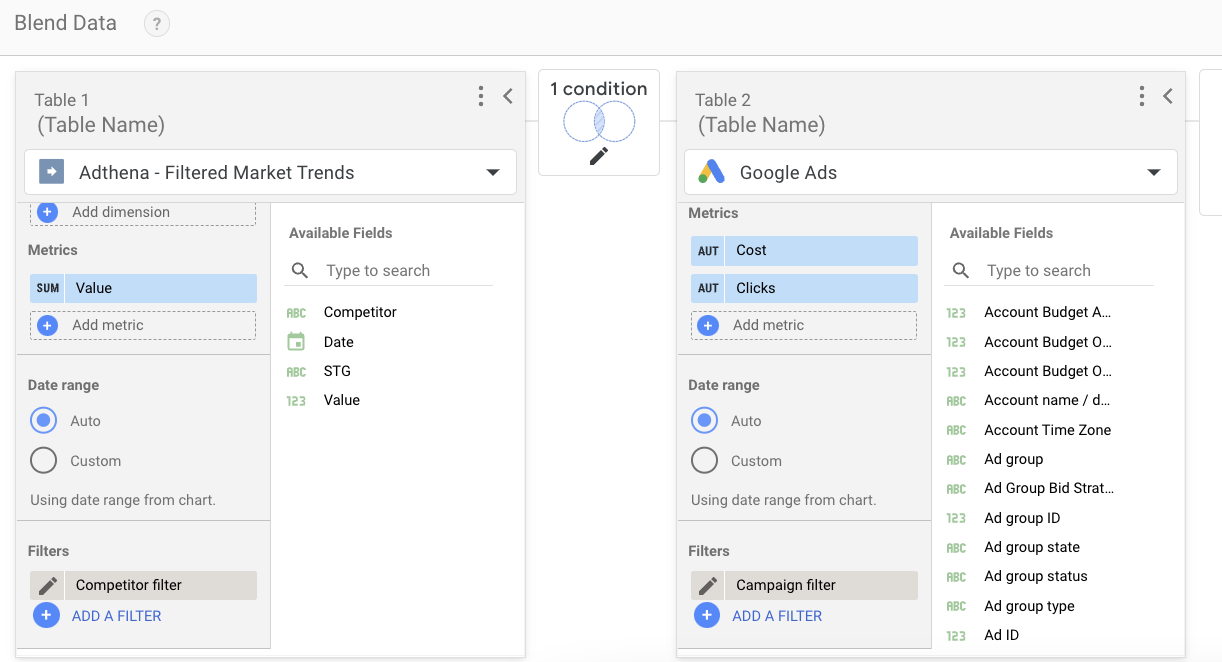Add a filter in Table 1
Viewport: 1222px width, 662px height.
(x=116, y=616)
